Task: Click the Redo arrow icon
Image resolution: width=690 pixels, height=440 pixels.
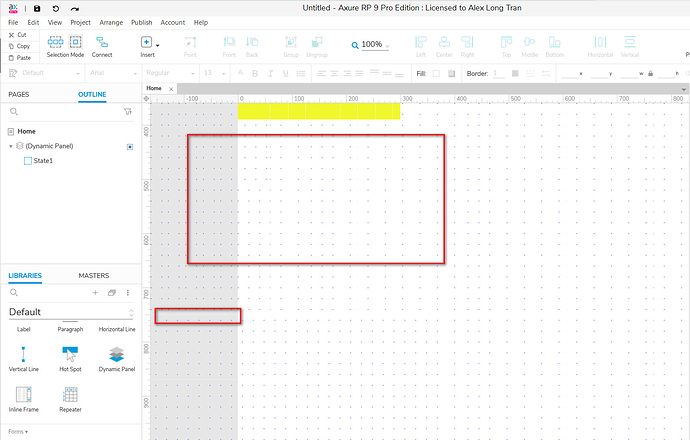Action: point(74,8)
